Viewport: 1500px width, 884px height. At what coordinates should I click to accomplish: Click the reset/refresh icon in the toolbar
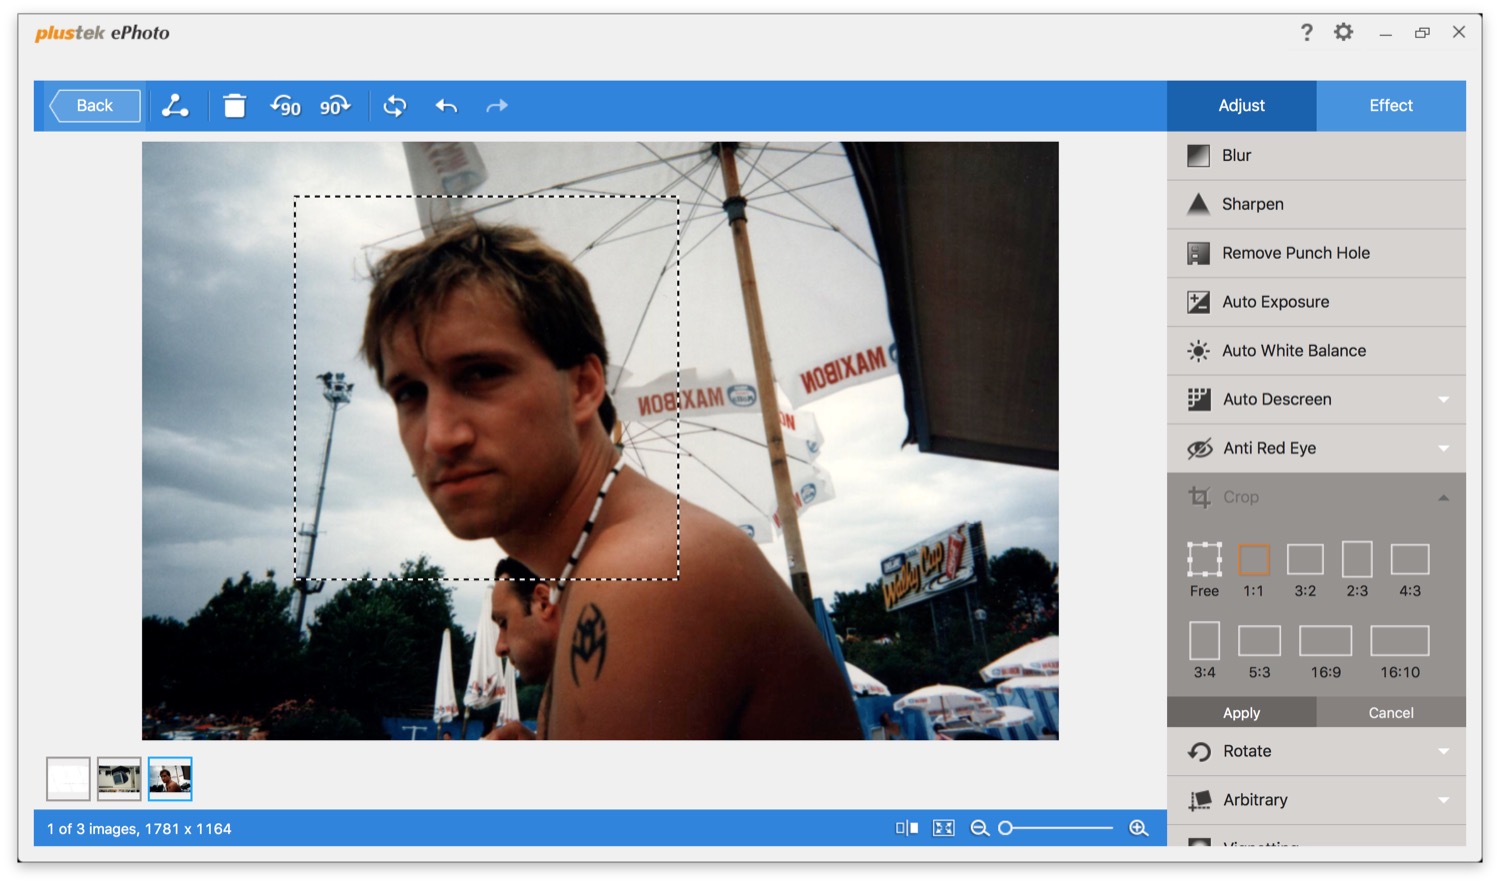point(395,106)
